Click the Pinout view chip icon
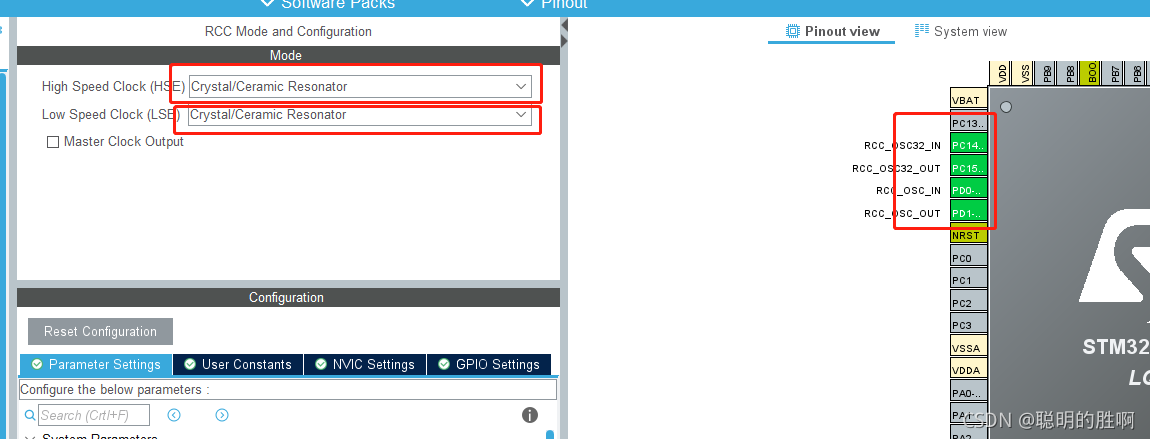The width and height of the screenshot is (1150, 439). click(x=792, y=31)
